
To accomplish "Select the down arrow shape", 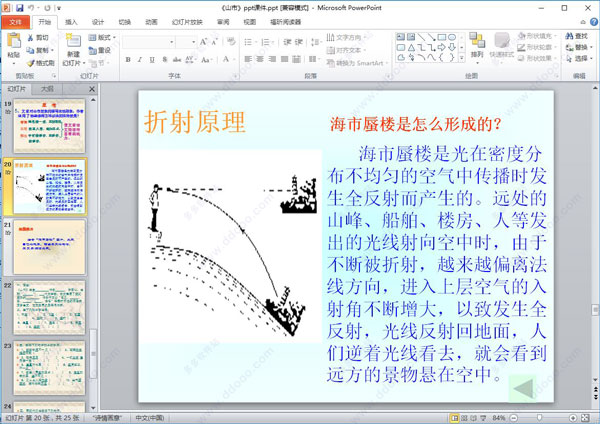I will click(452, 47).
